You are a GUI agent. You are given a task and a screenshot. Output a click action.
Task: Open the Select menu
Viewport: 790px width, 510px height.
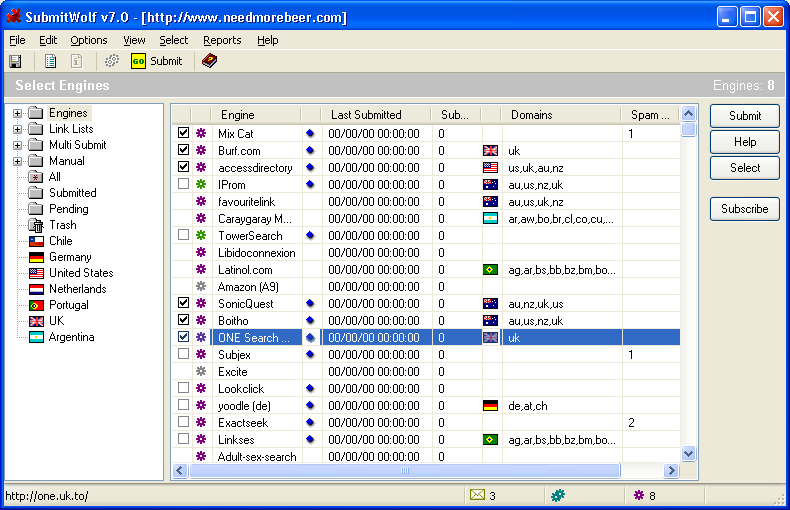click(x=173, y=40)
